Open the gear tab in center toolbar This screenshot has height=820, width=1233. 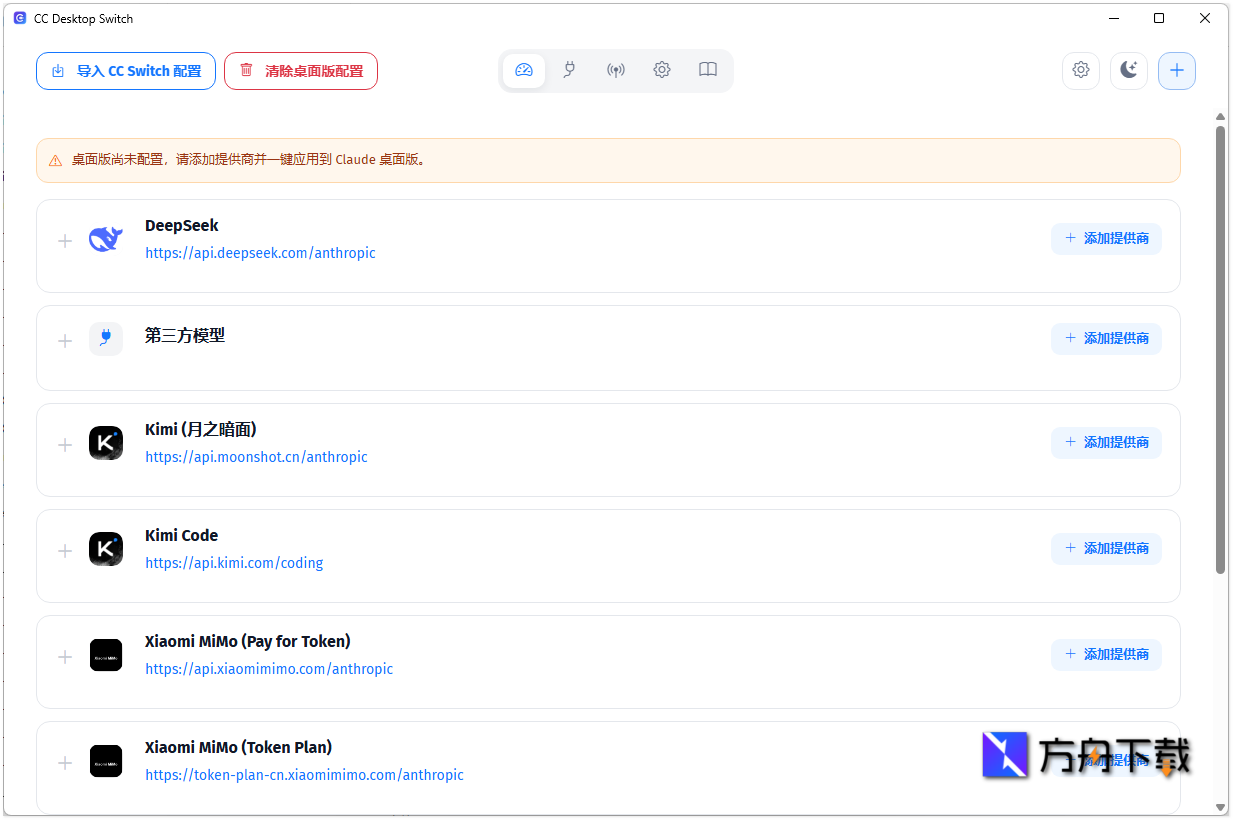coord(662,70)
